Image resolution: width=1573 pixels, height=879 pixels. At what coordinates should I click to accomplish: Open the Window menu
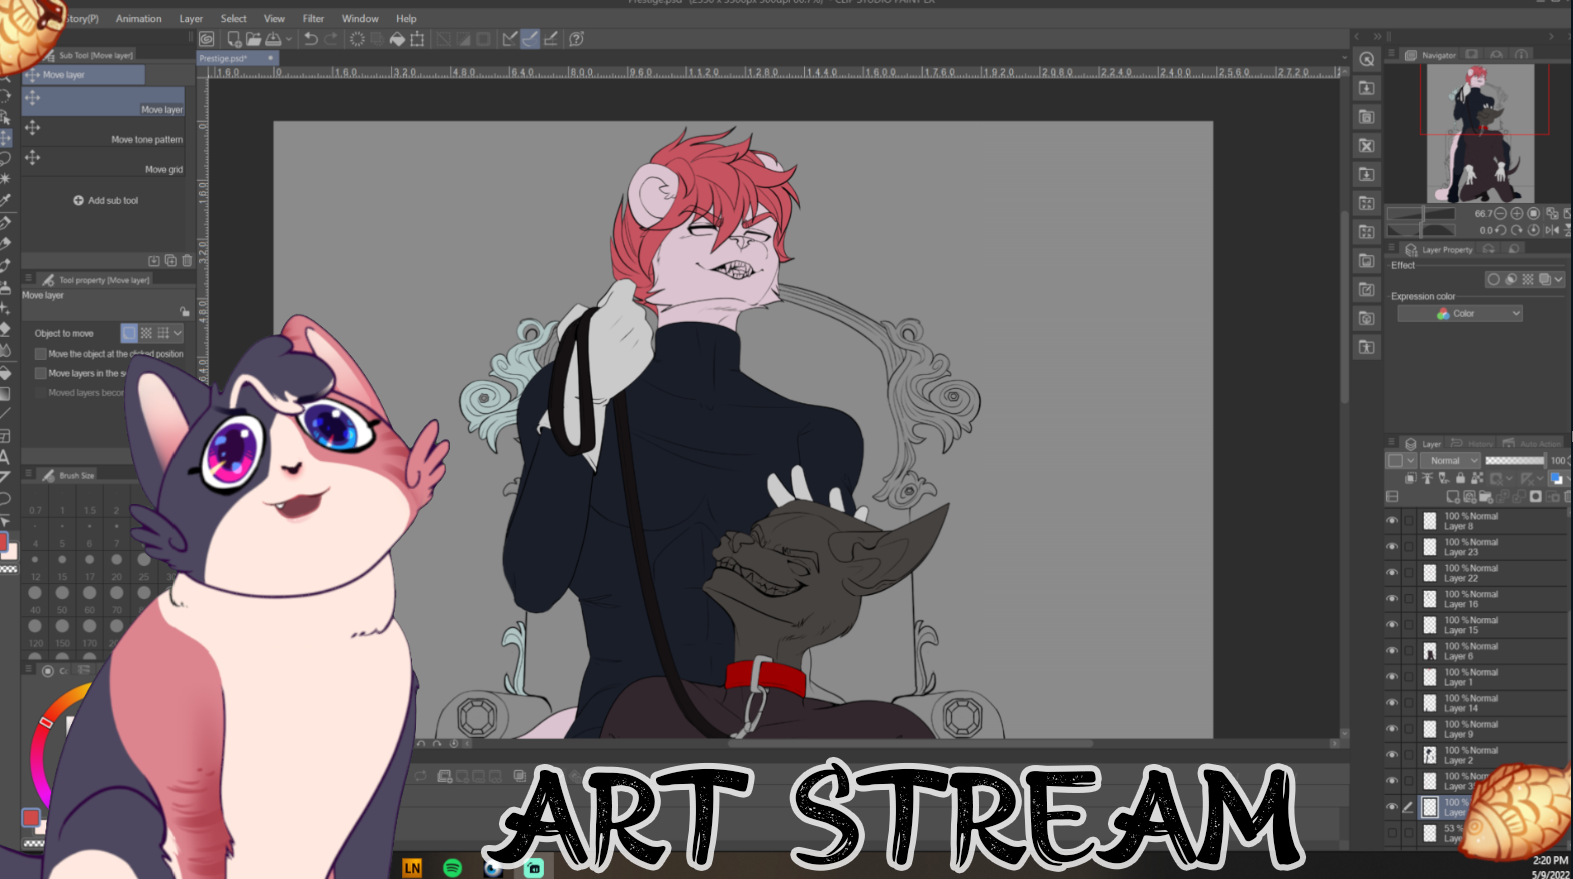(360, 19)
